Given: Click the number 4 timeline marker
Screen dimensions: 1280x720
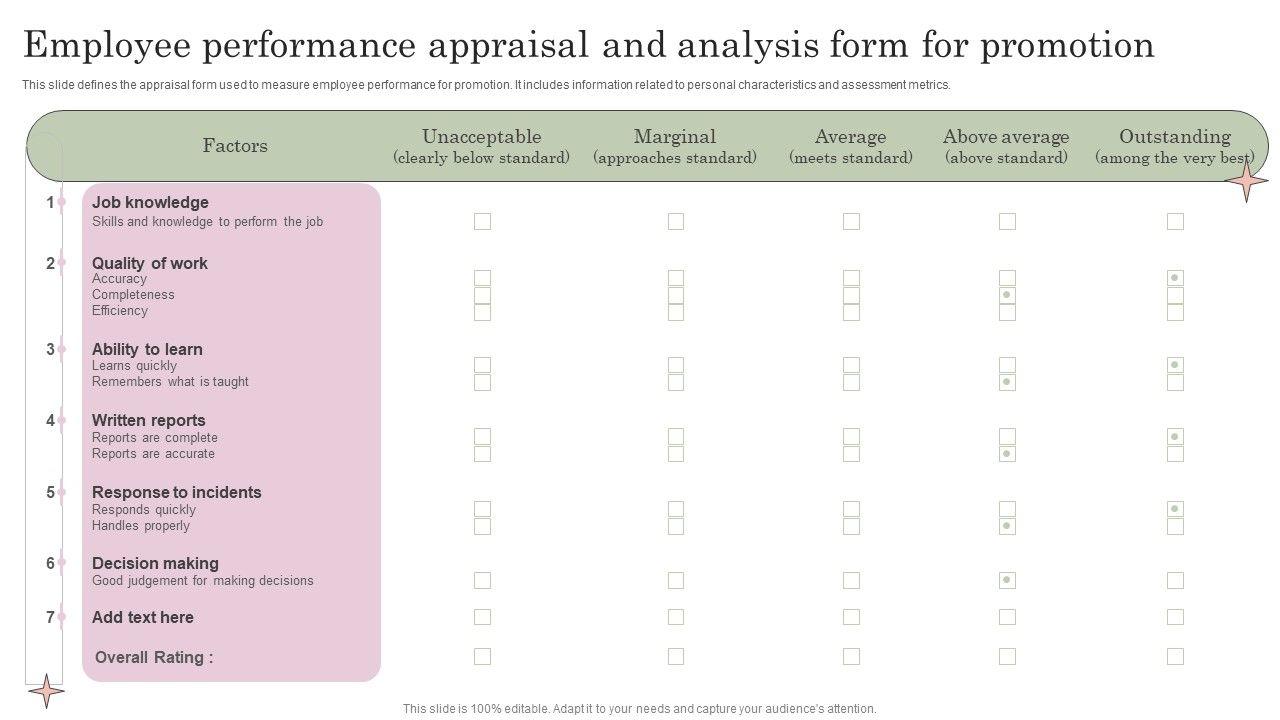Looking at the screenshot, I should (x=50, y=420).
